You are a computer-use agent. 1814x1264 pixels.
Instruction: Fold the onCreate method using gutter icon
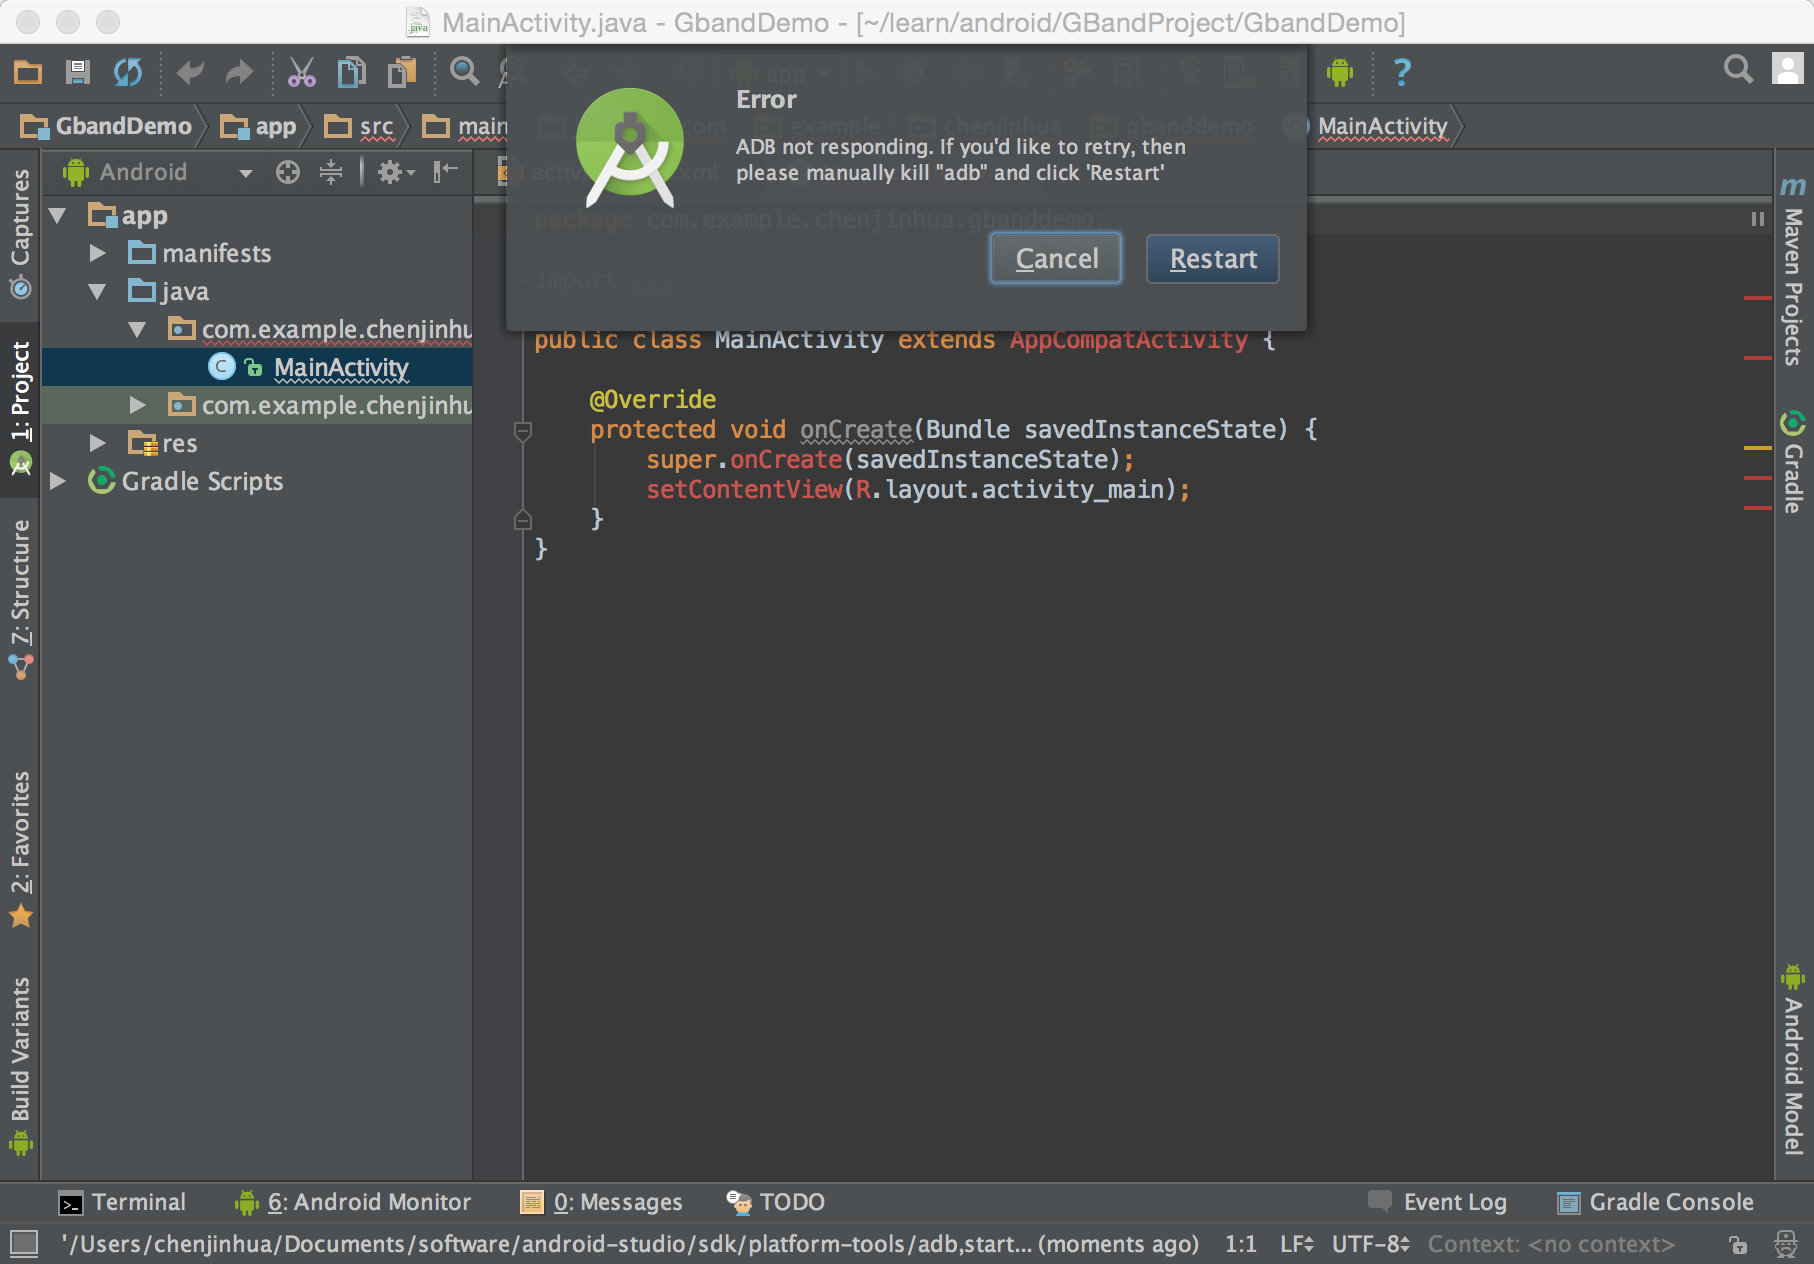click(x=522, y=431)
